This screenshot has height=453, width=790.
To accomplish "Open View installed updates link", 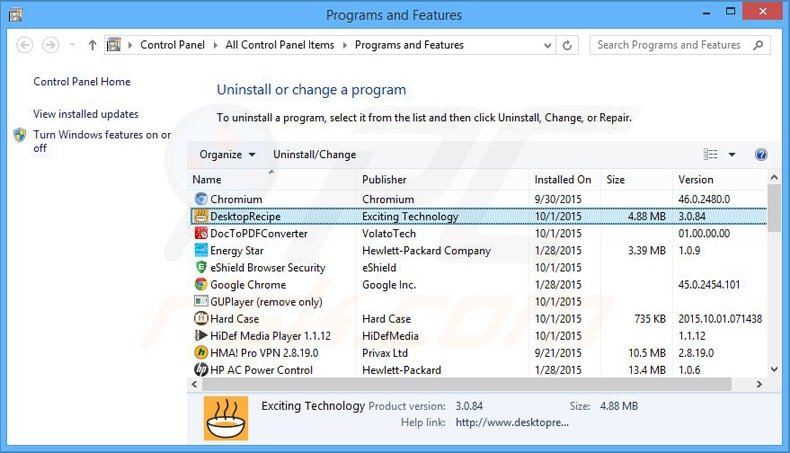I will point(86,114).
